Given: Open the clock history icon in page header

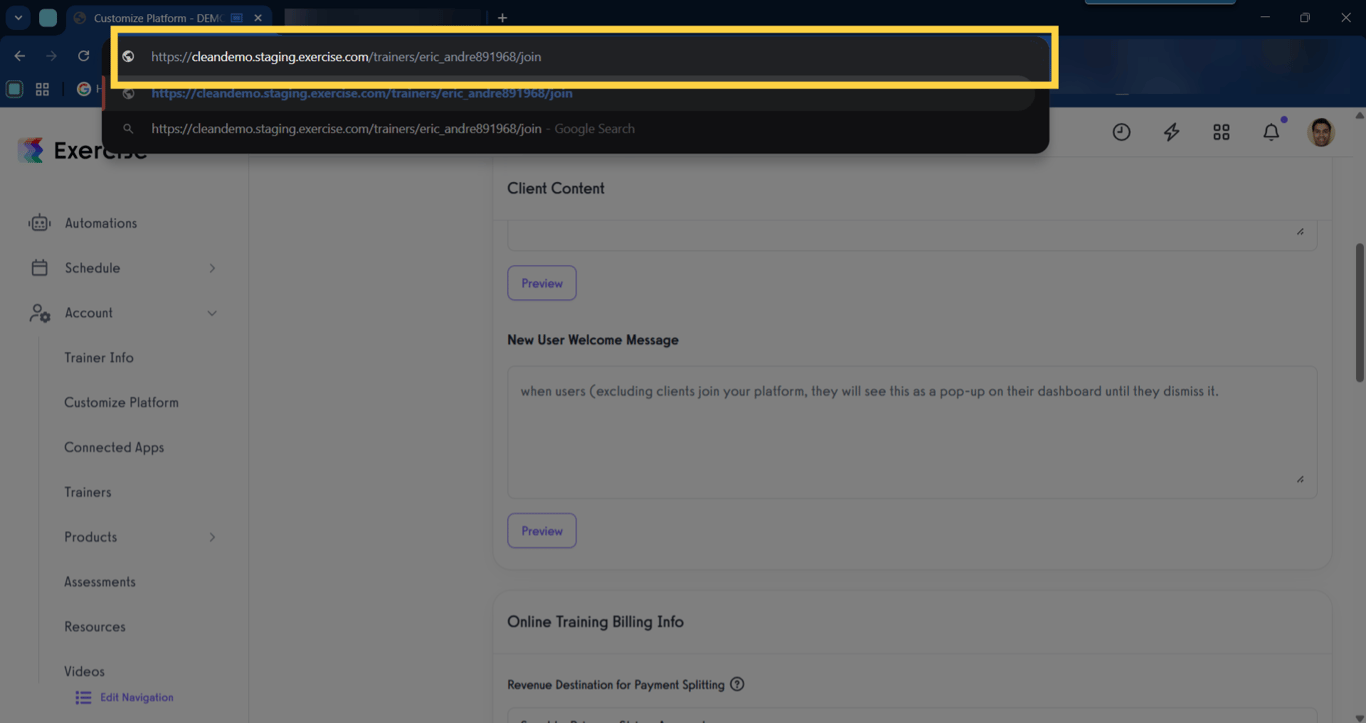Looking at the screenshot, I should 1121,132.
